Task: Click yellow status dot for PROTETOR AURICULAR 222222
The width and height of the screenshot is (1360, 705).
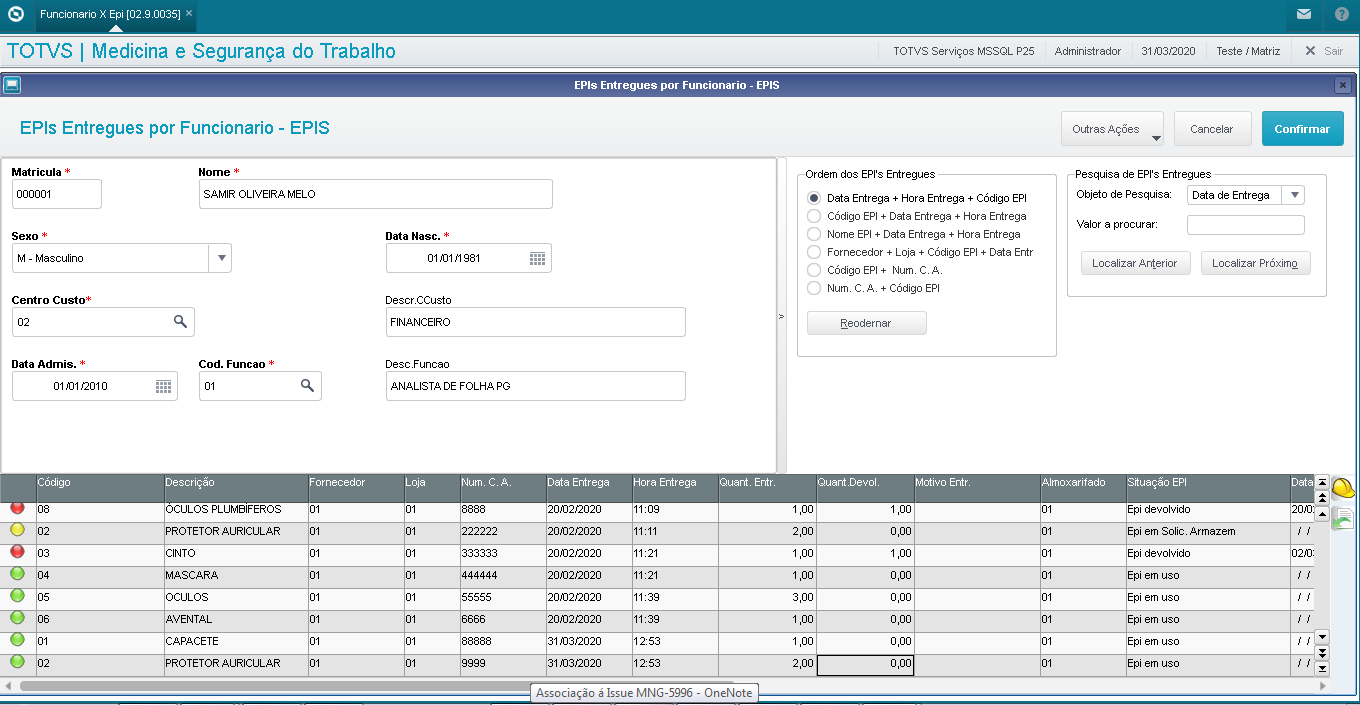Action: click(17, 530)
